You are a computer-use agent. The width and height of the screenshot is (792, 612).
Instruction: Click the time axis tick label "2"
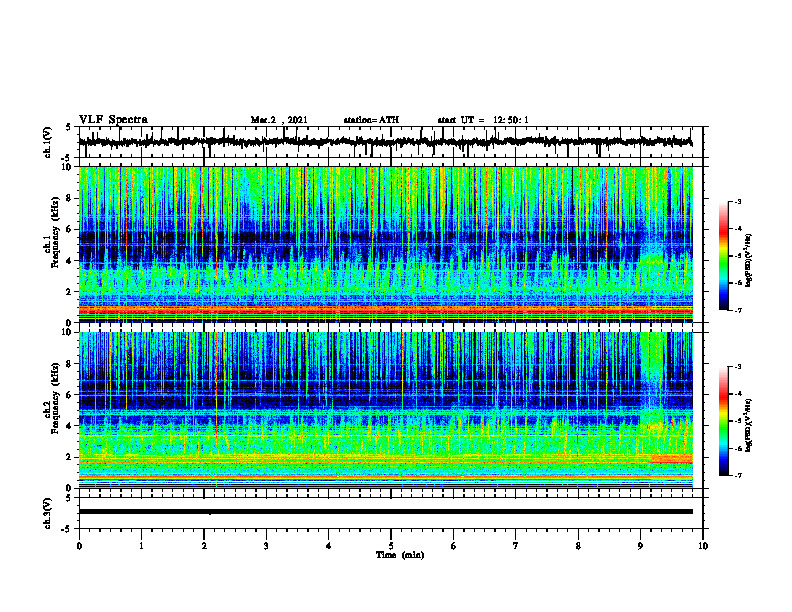coord(204,546)
